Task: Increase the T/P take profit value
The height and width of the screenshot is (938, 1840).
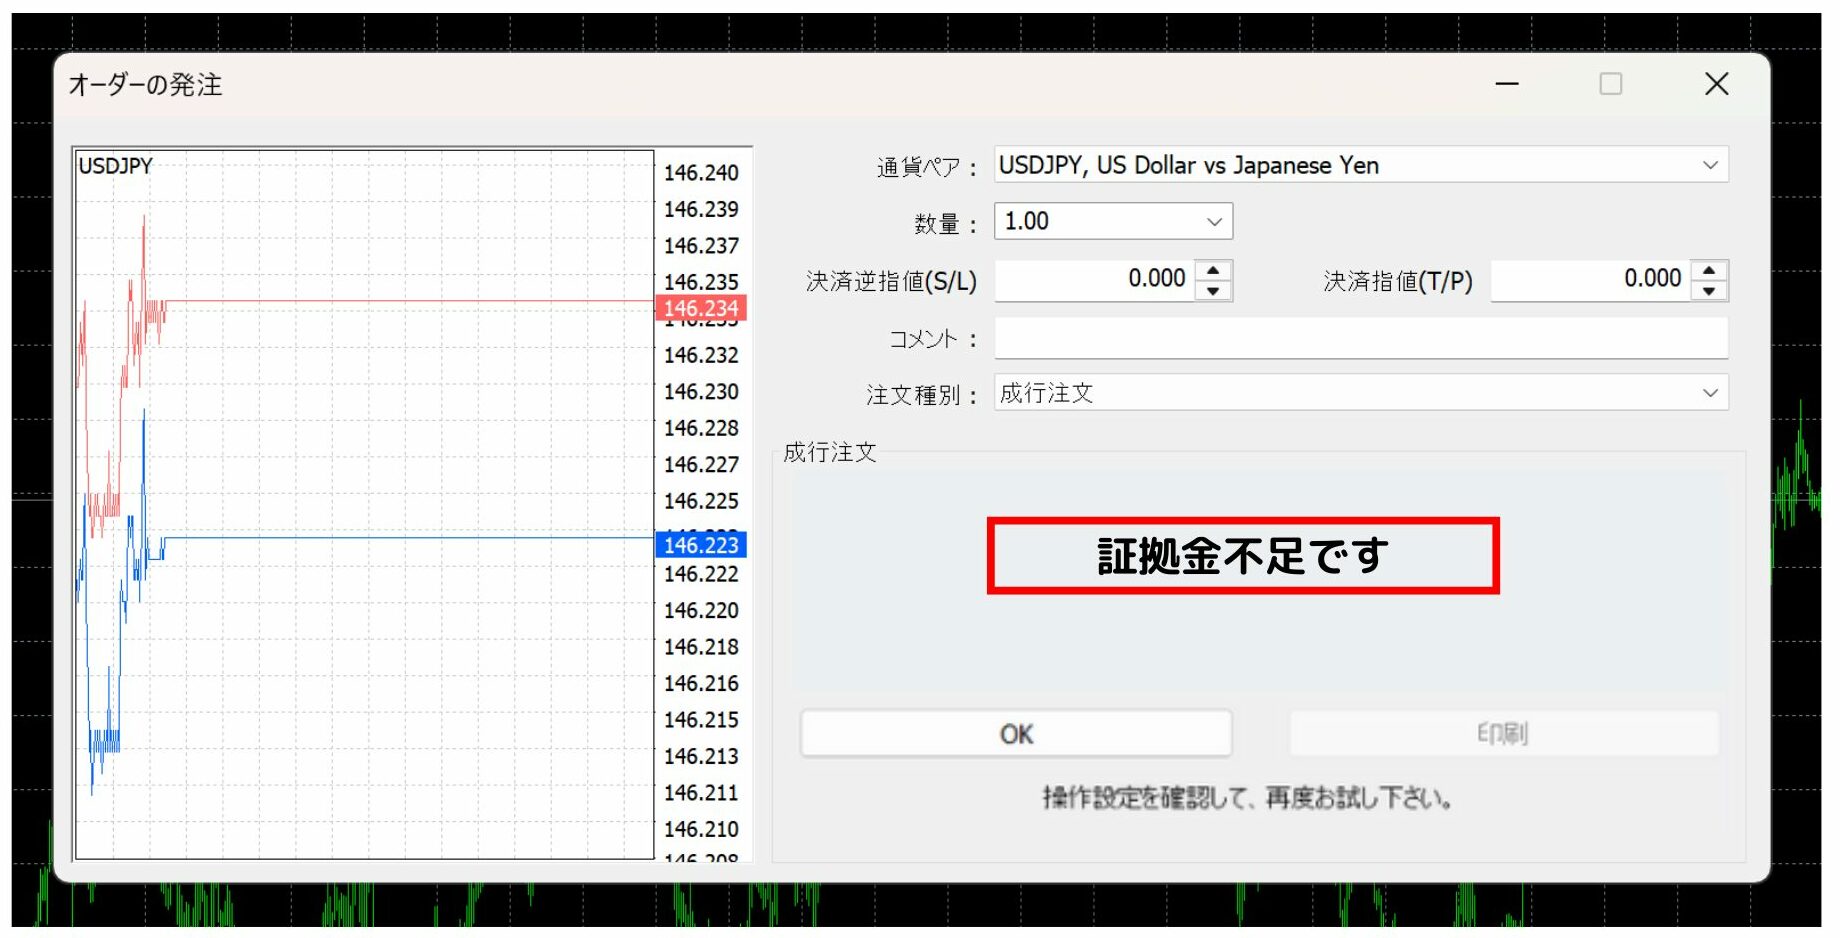Action: (1709, 270)
